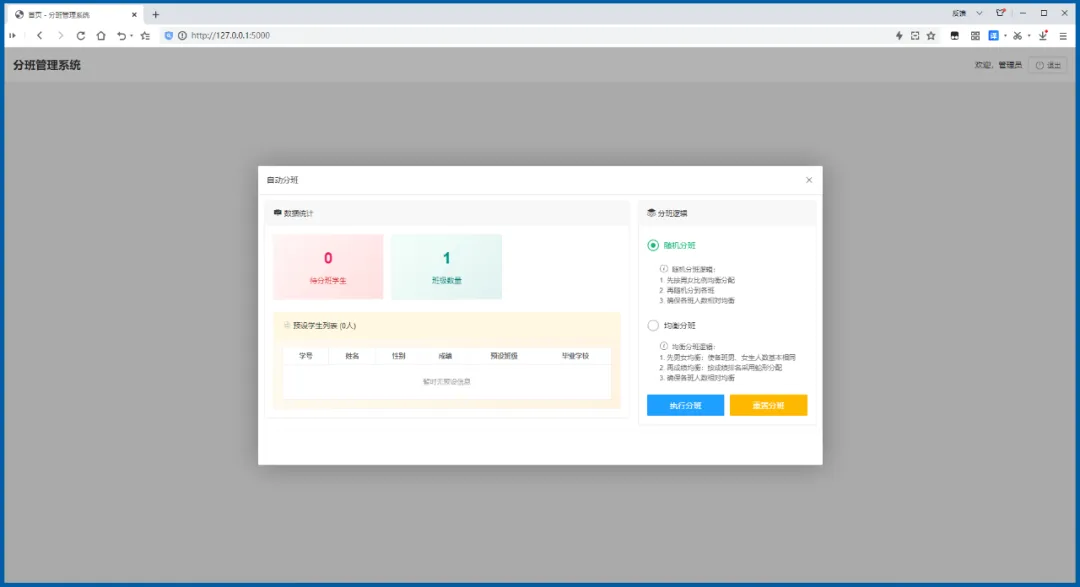This screenshot has height=587, width=1080.
Task: Expand the title bar chevron dropdown
Action: pos(979,13)
